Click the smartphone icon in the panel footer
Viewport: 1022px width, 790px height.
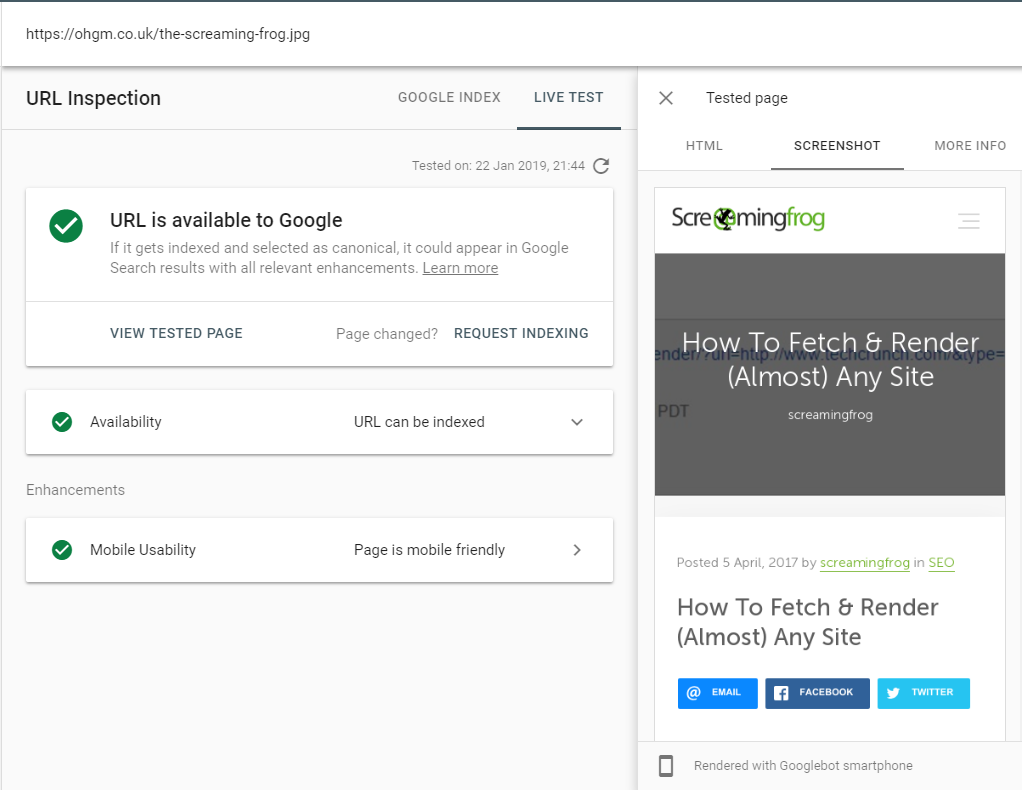coord(665,766)
